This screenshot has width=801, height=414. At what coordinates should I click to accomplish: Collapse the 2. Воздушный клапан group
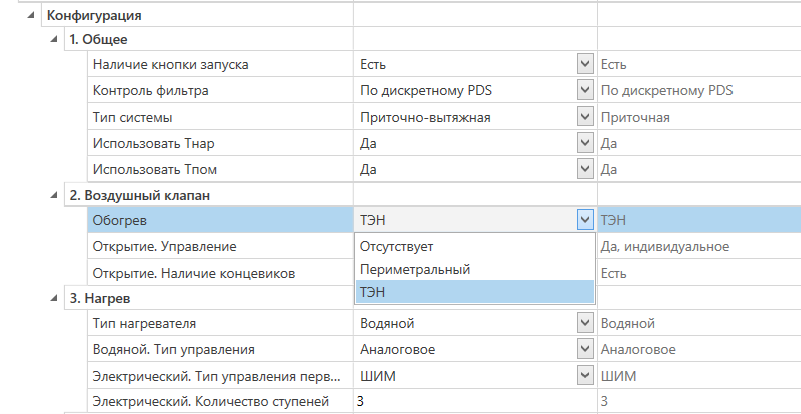52,195
